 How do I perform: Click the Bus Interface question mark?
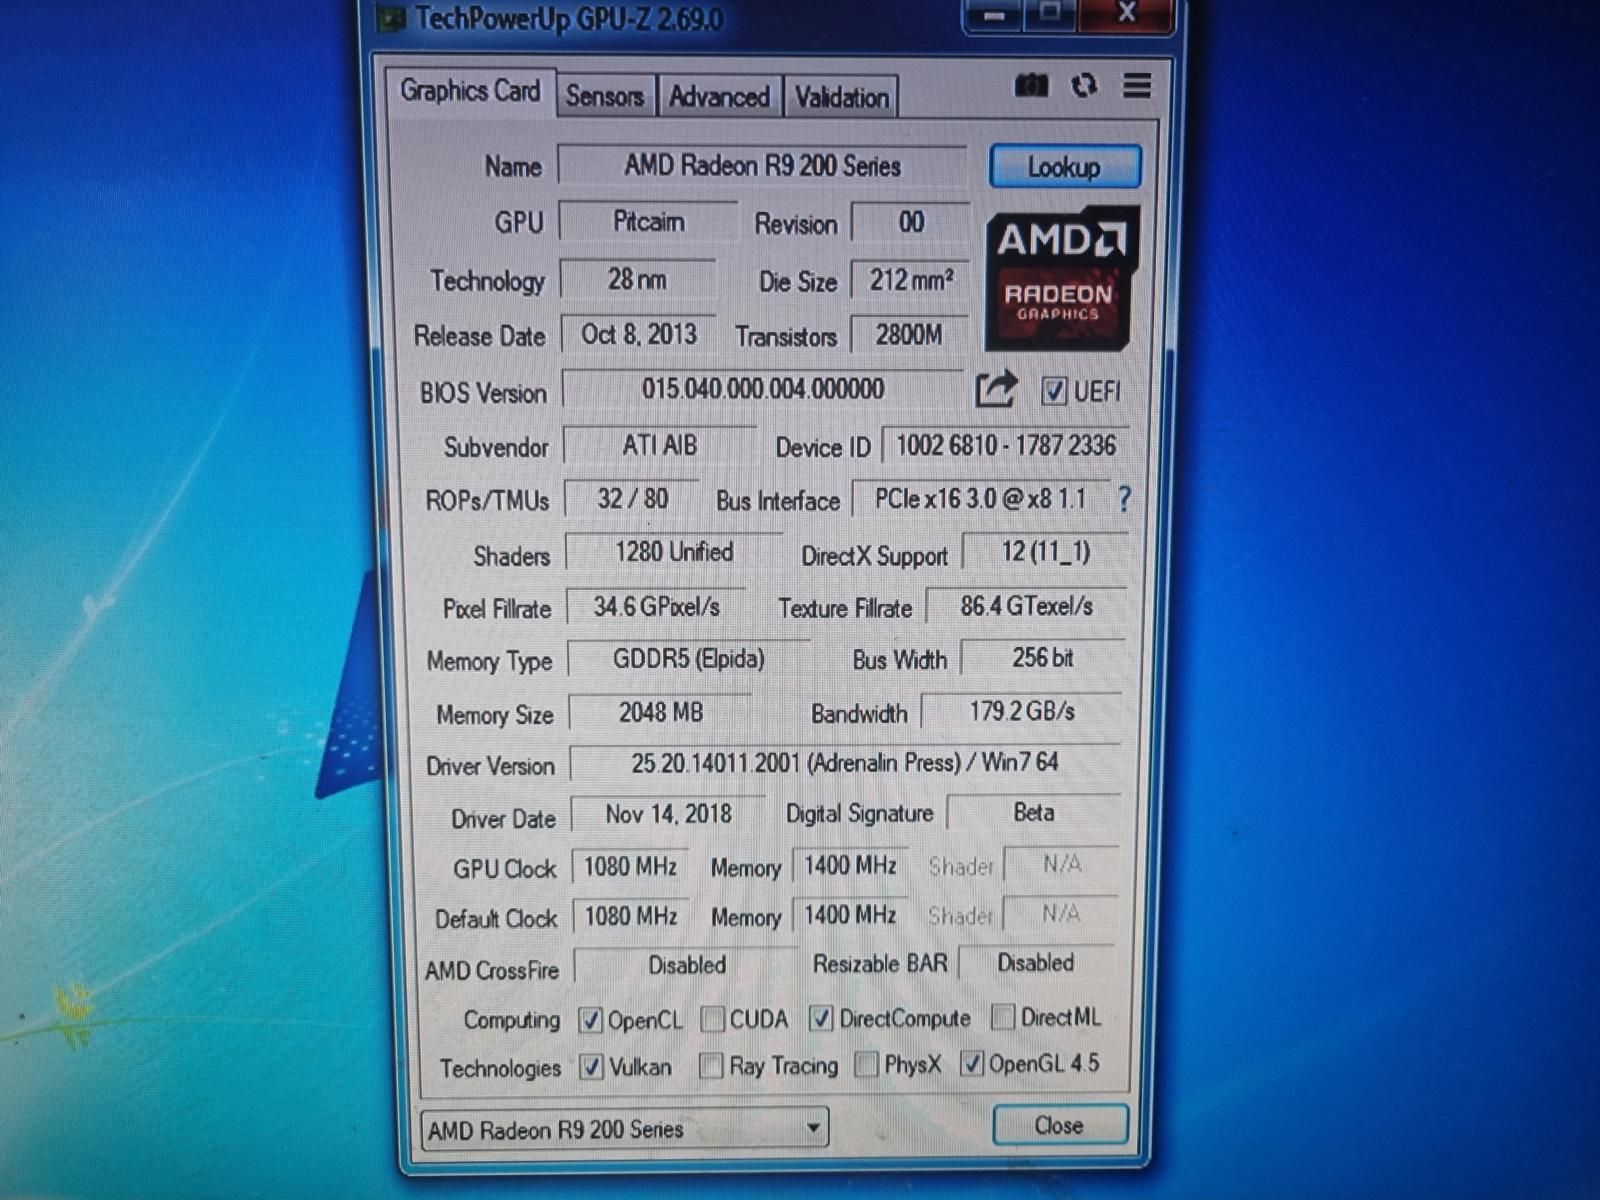[x=1124, y=498]
